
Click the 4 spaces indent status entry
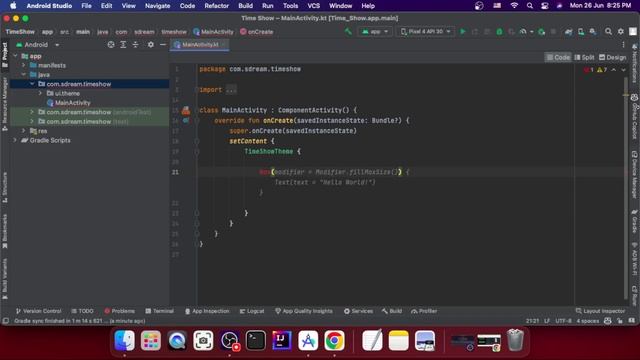(587, 321)
